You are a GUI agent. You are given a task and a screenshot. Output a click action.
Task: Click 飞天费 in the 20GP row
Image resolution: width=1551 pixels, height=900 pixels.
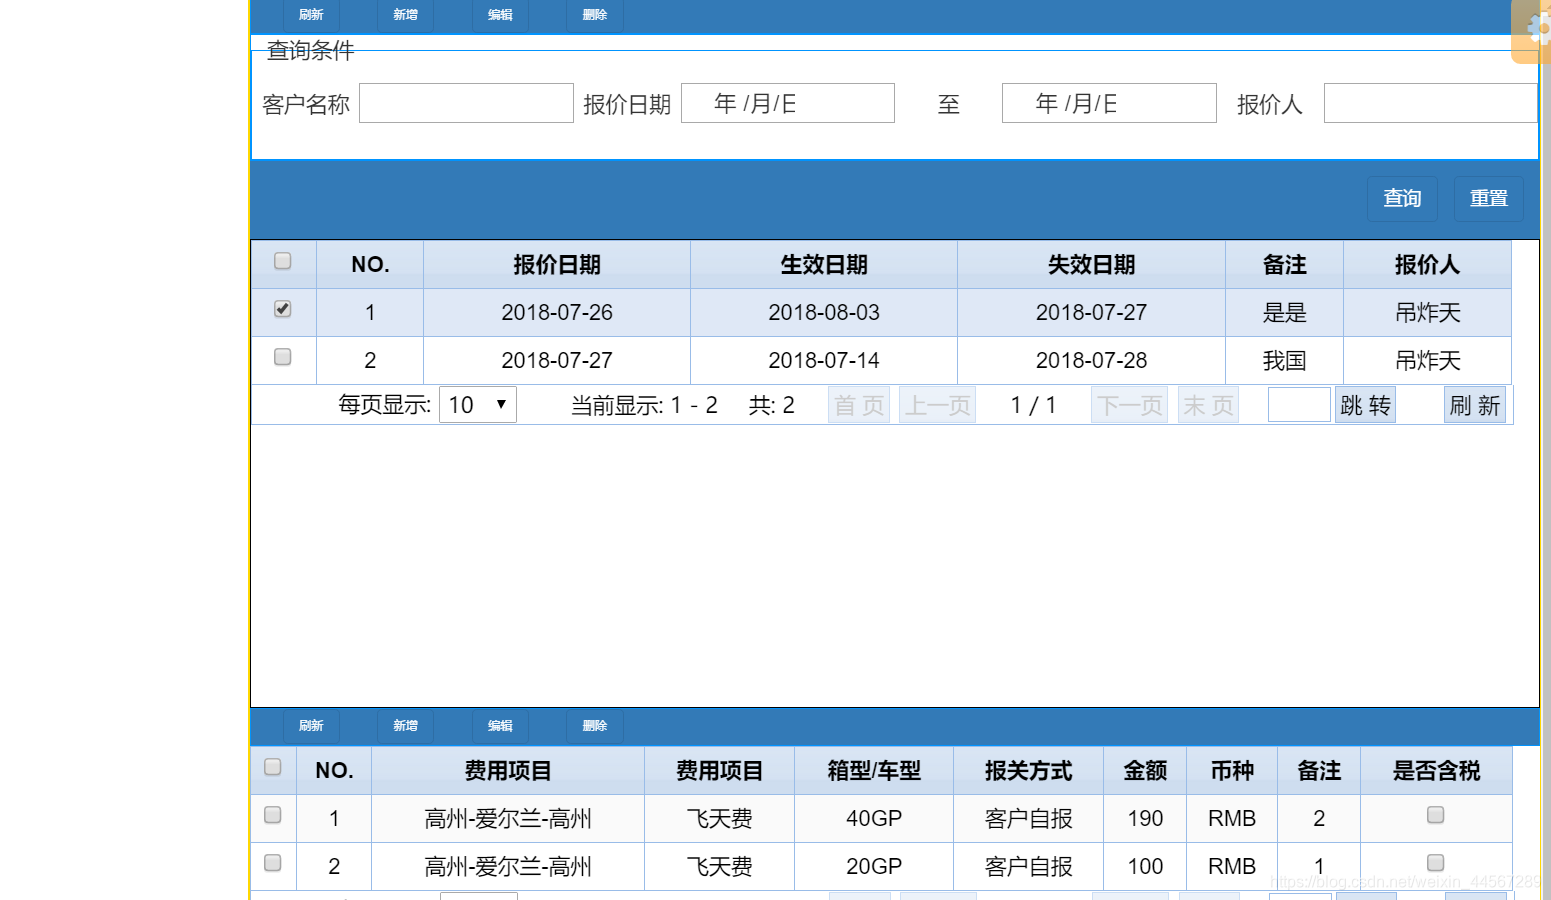[719, 867]
